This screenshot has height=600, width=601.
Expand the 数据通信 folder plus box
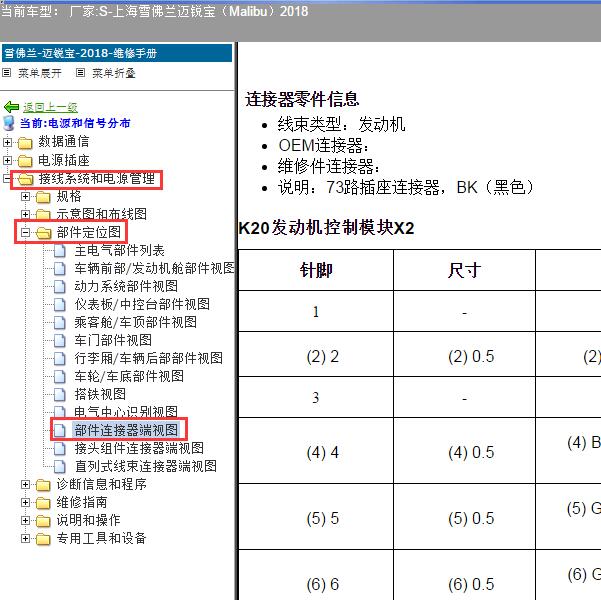point(7,142)
